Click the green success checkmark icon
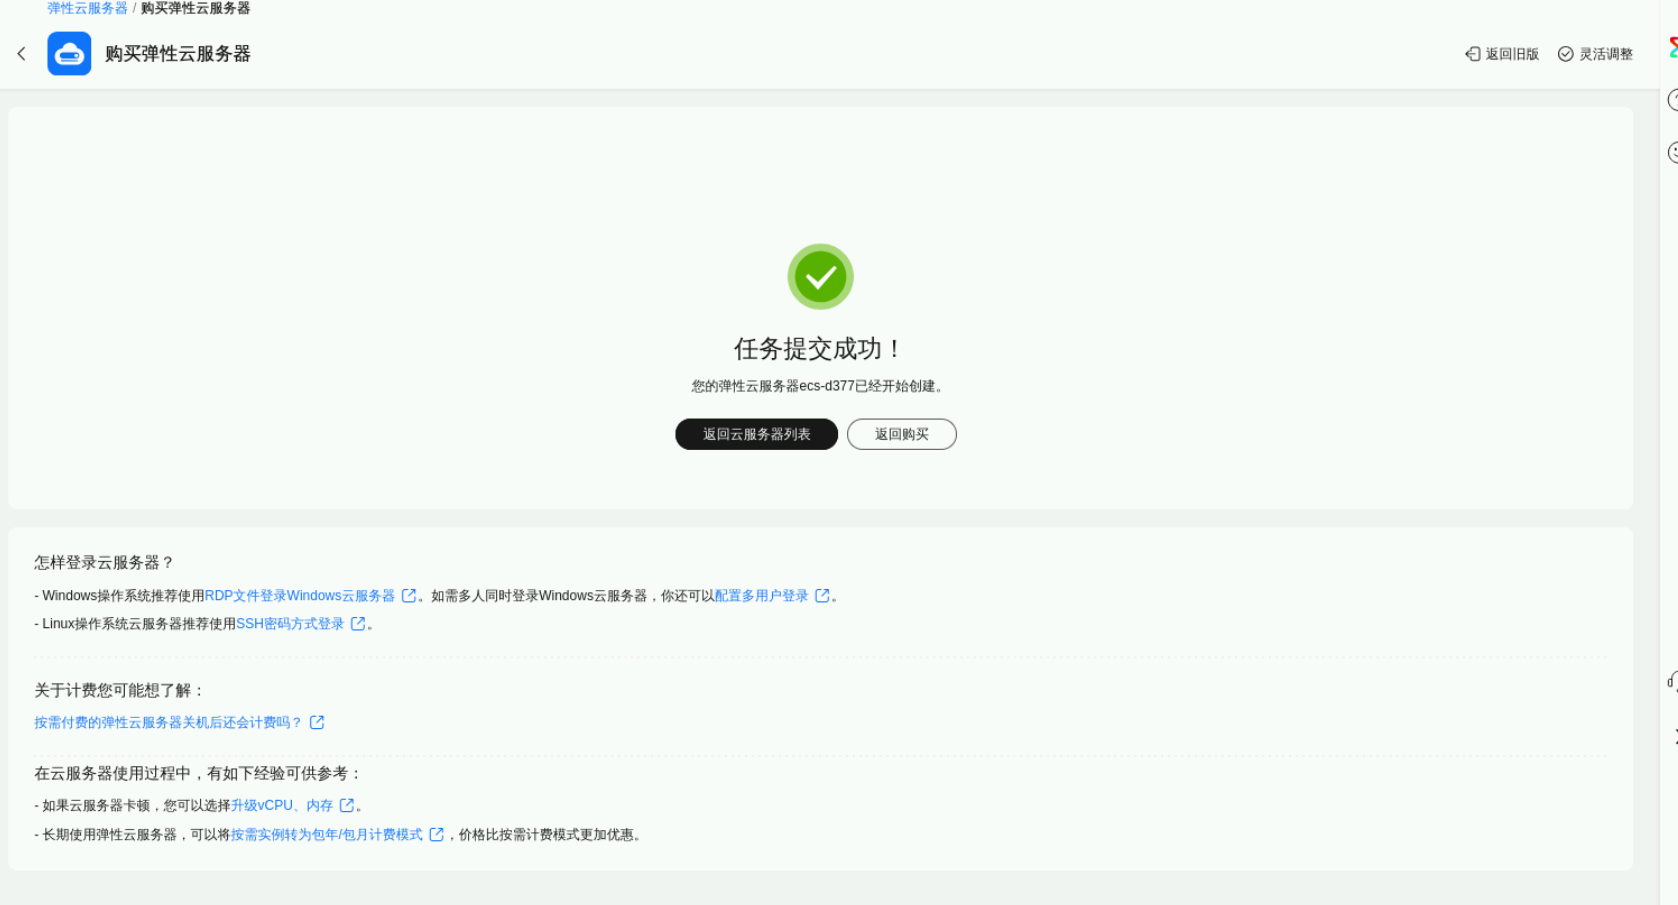The height and width of the screenshot is (905, 1678). tap(820, 277)
